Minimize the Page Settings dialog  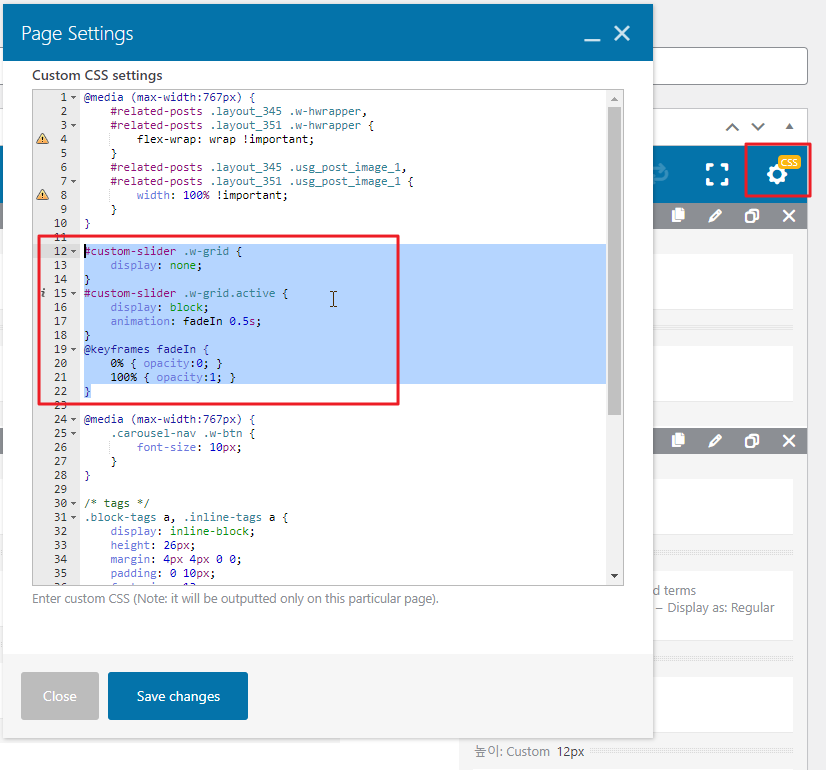pos(592,40)
